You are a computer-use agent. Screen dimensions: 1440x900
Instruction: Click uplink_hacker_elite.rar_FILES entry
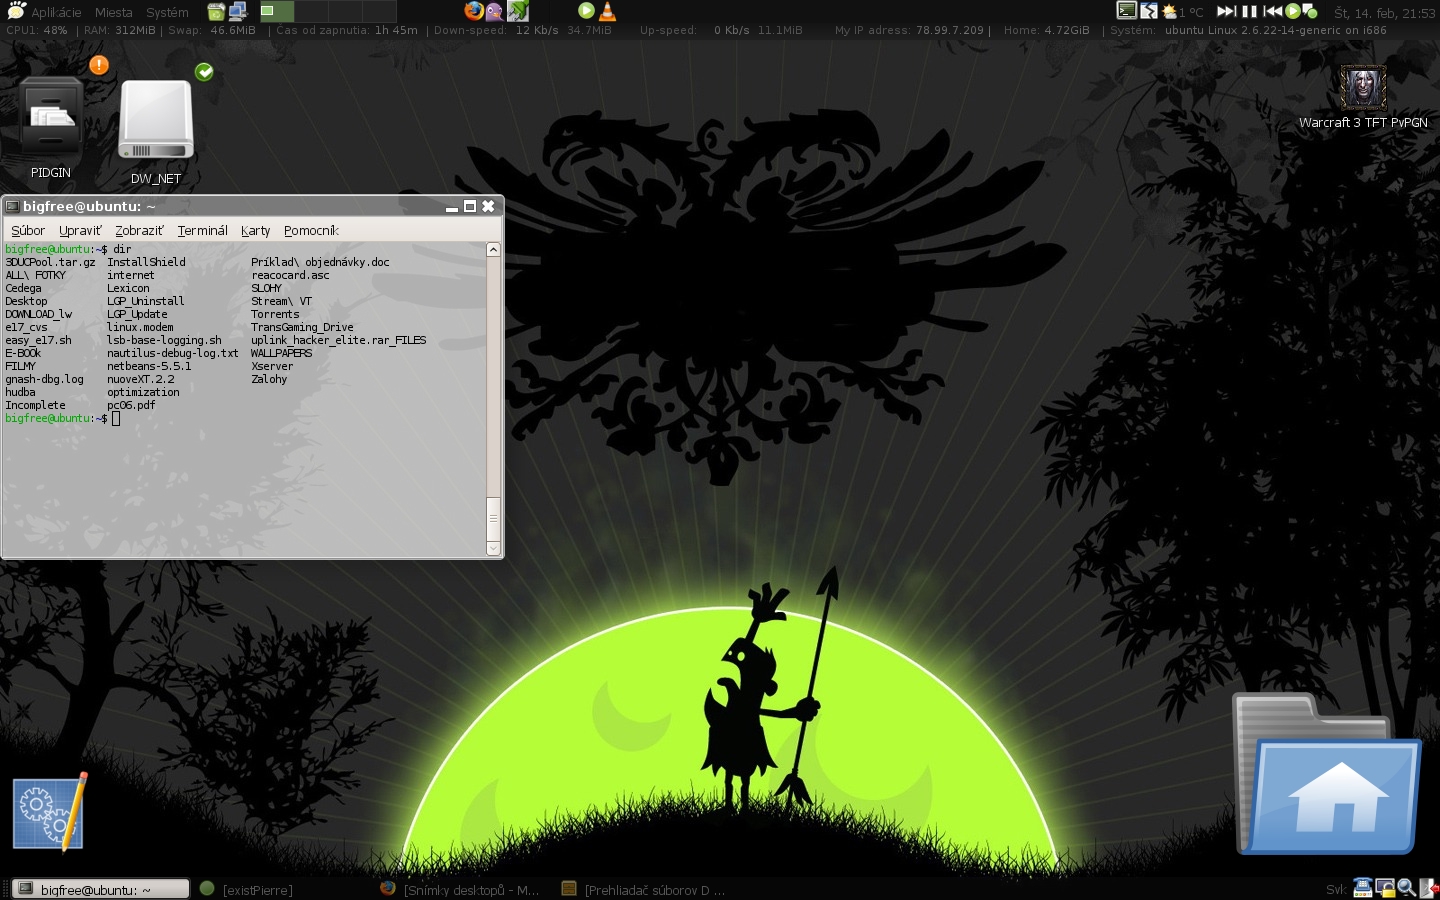tap(338, 340)
